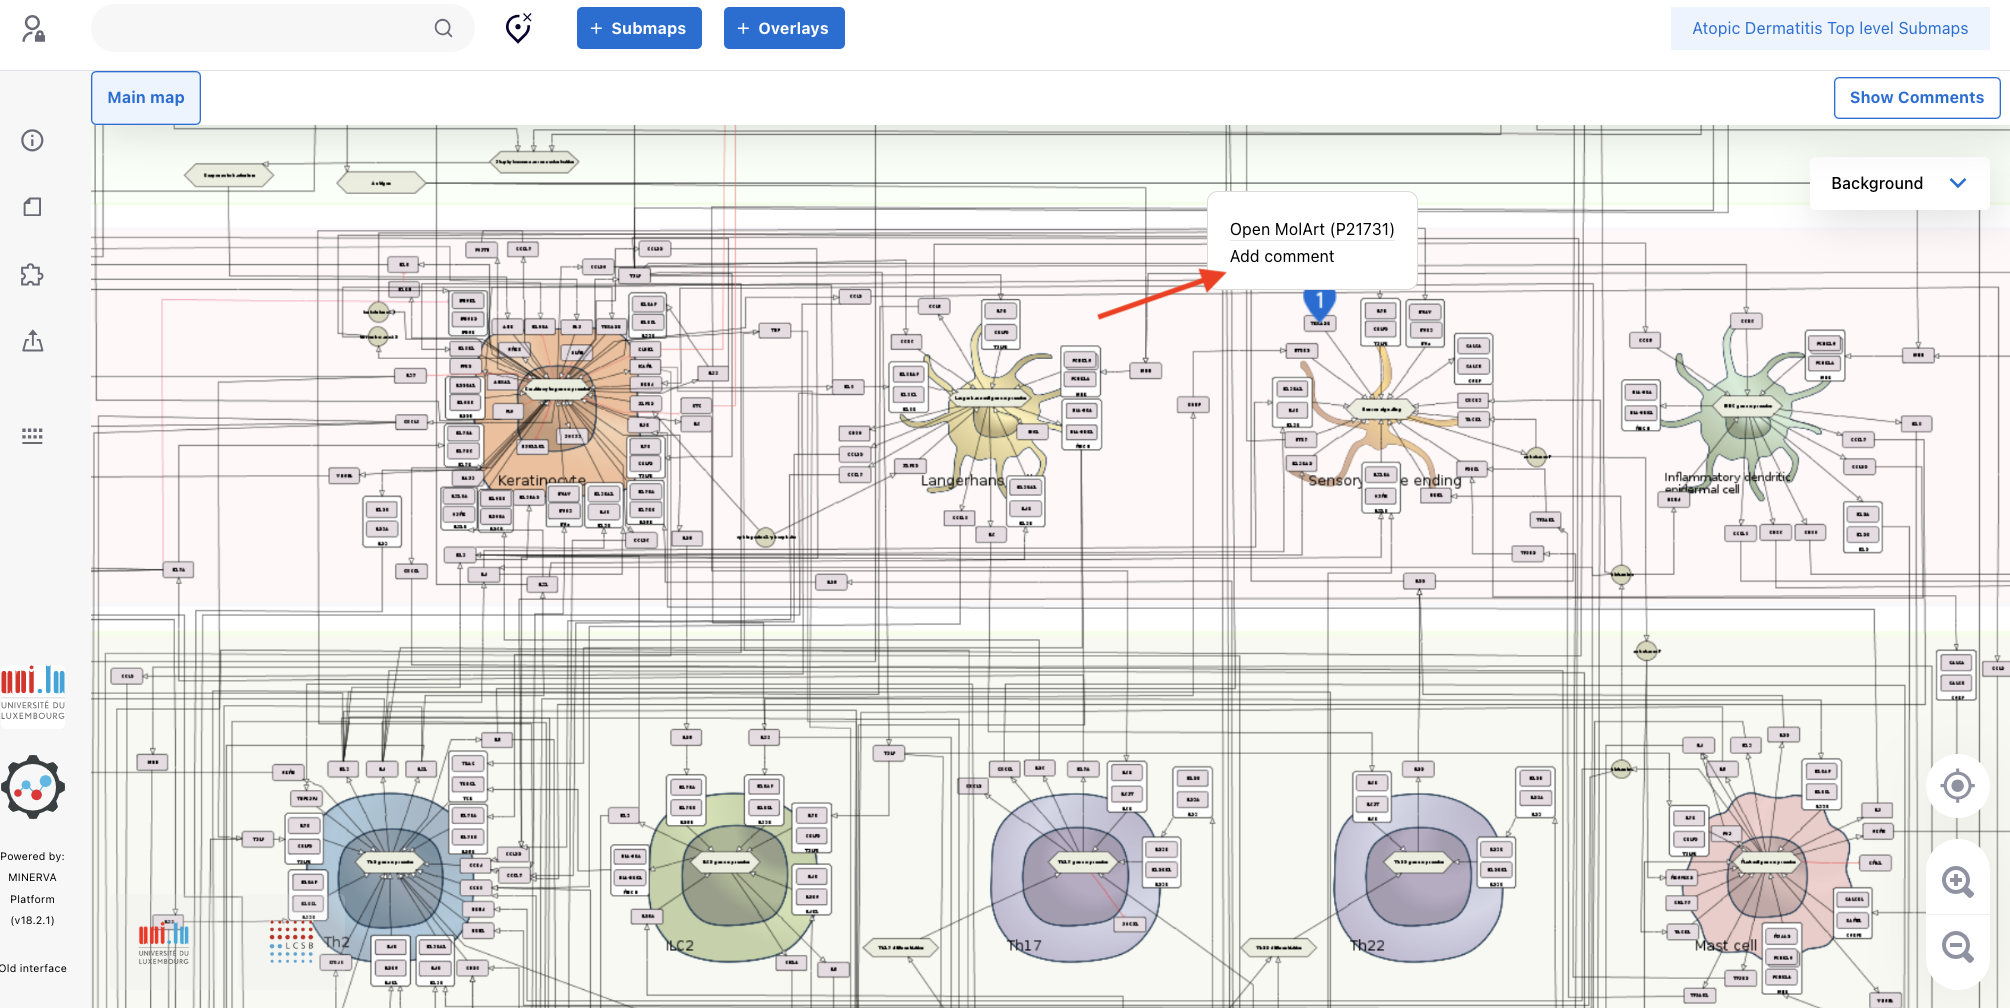Open the project info icon in sidebar
2010x1008 pixels.
pos(33,141)
